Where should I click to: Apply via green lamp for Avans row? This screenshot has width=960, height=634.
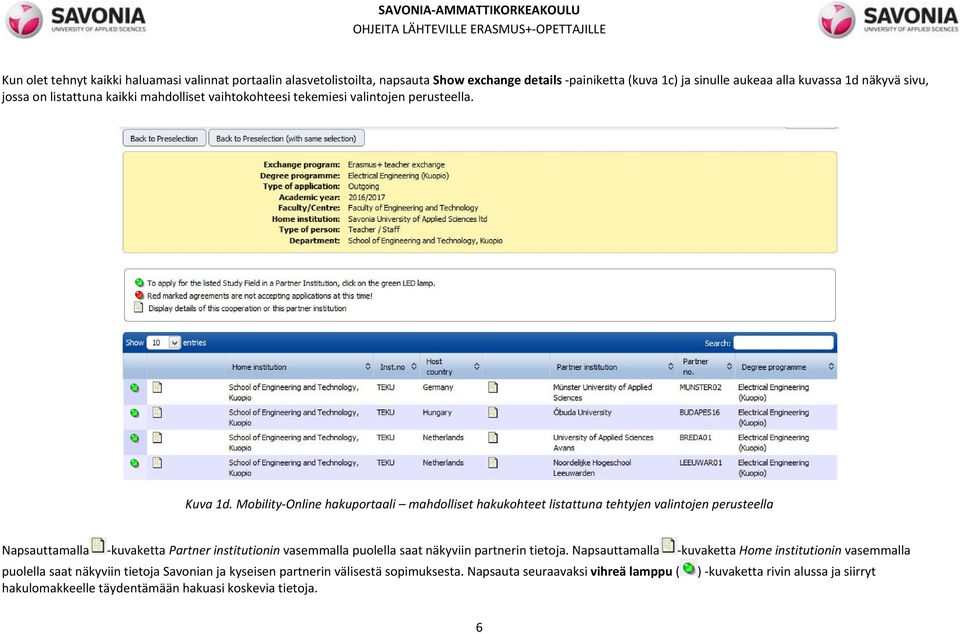tap(135, 438)
